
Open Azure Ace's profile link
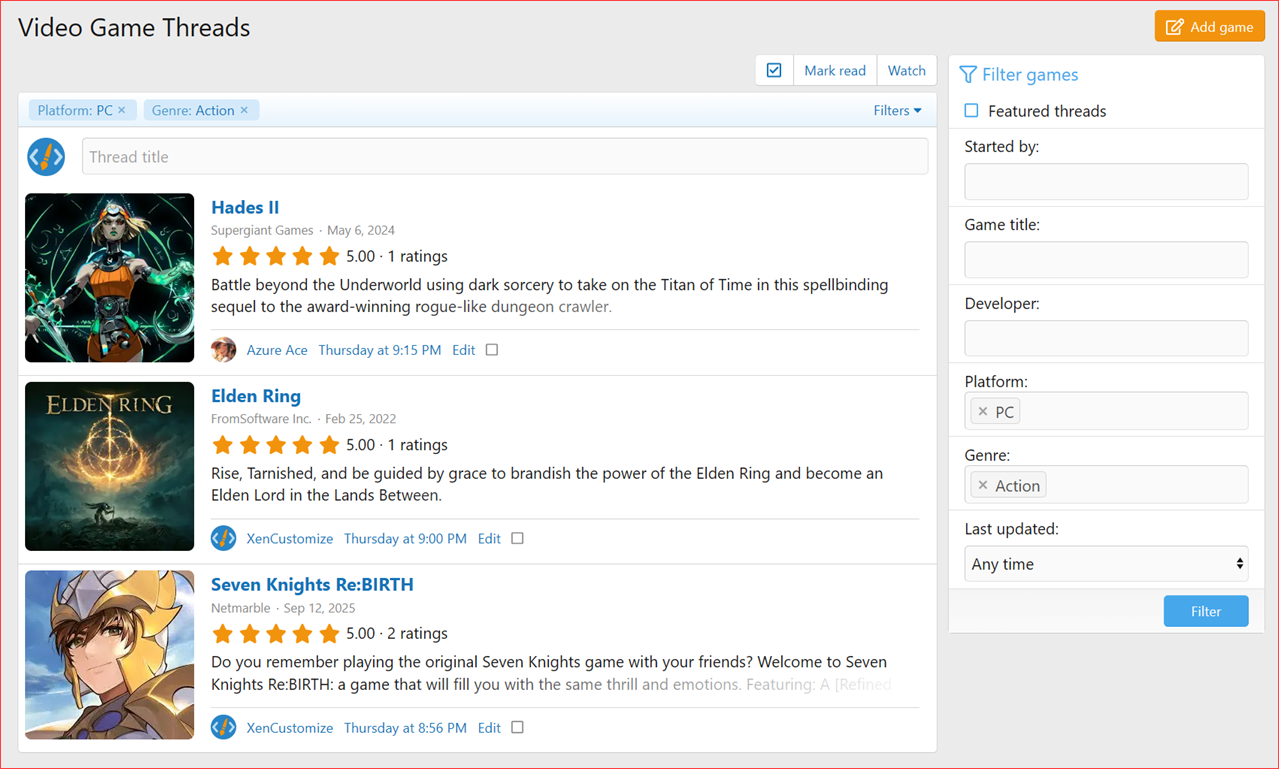tap(277, 350)
